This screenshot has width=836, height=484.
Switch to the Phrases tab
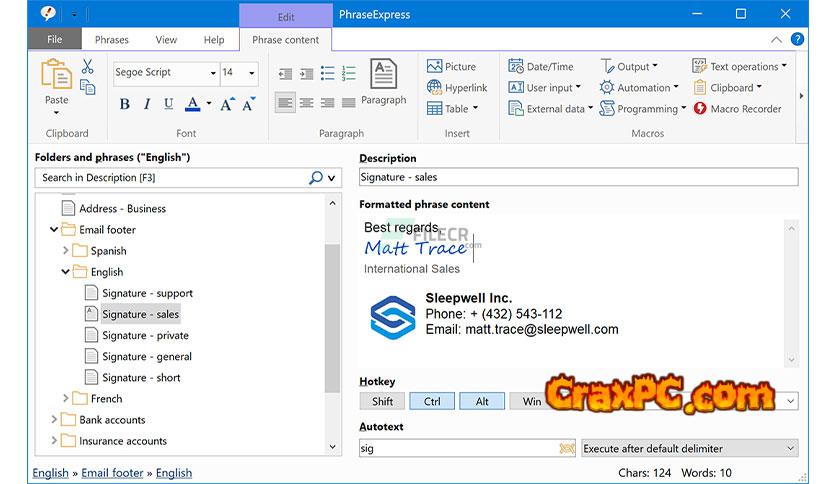click(x=111, y=40)
